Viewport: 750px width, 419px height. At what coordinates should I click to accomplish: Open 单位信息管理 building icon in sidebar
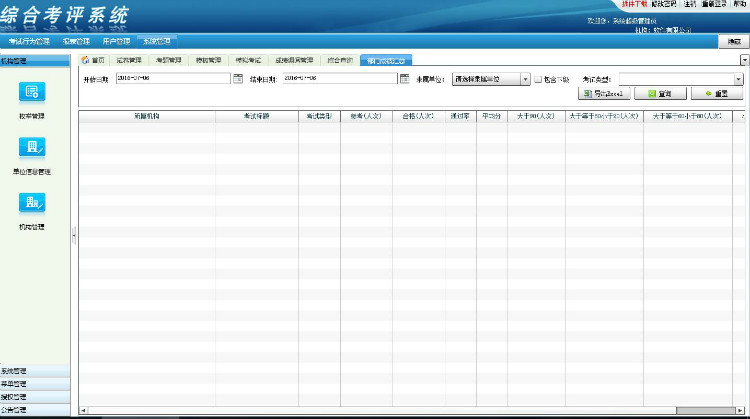point(32,147)
